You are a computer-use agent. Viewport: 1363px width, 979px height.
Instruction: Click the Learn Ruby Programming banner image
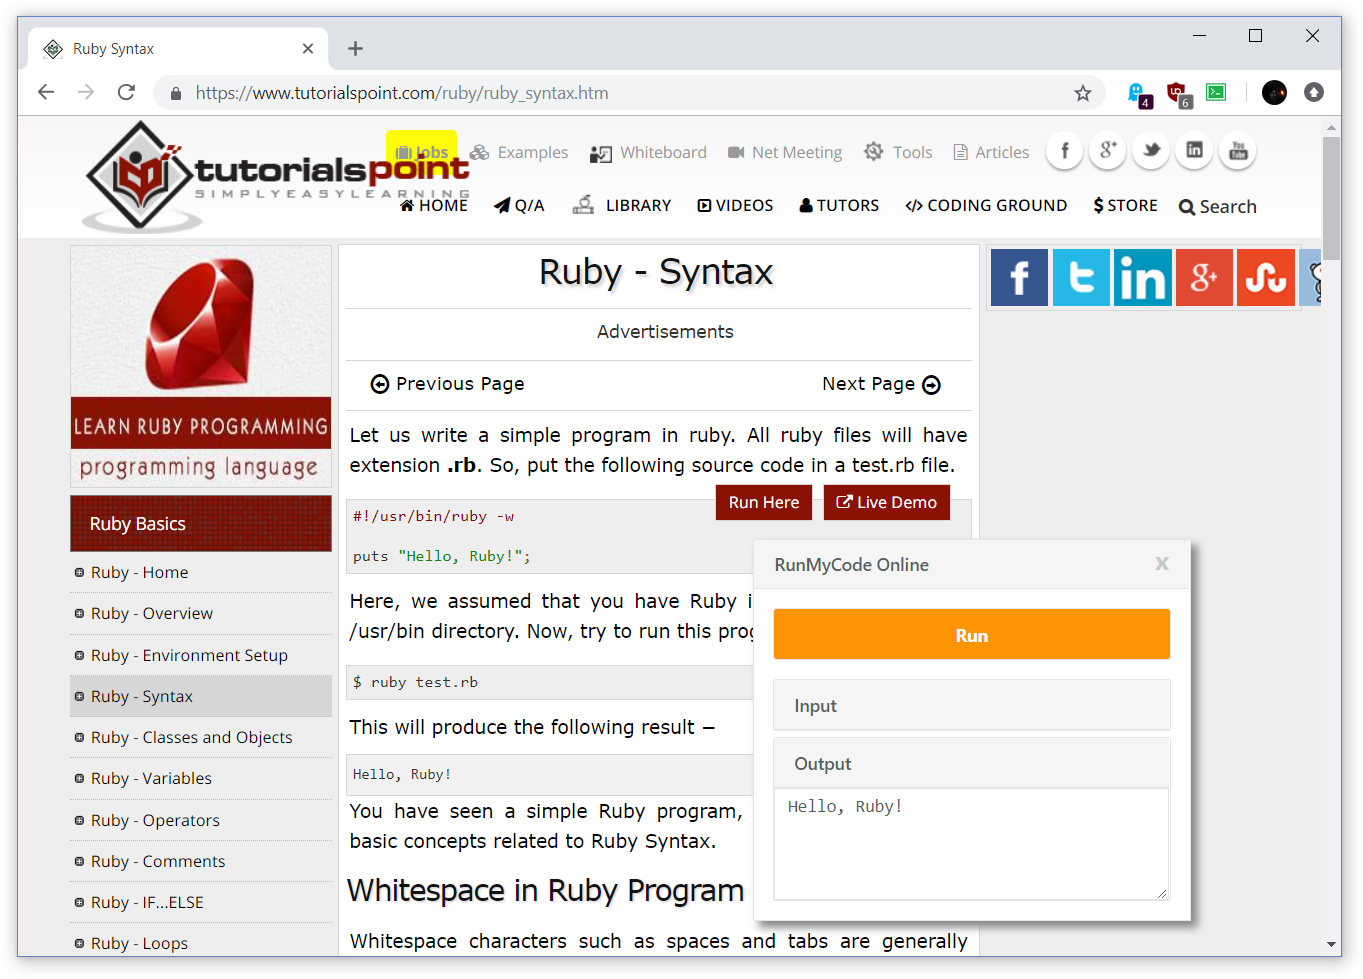tap(201, 366)
